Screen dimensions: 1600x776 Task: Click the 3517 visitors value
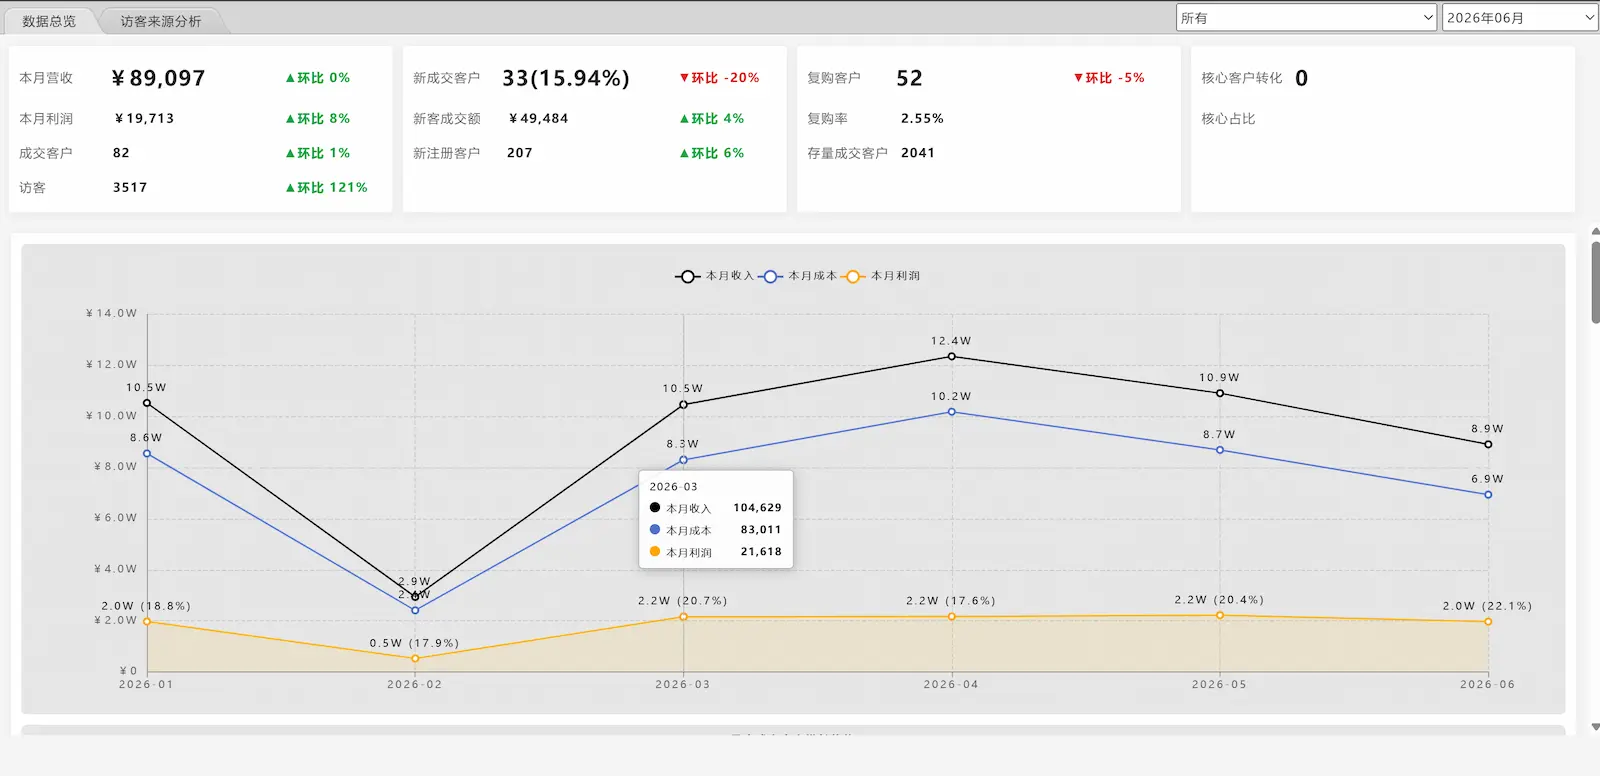[130, 187]
